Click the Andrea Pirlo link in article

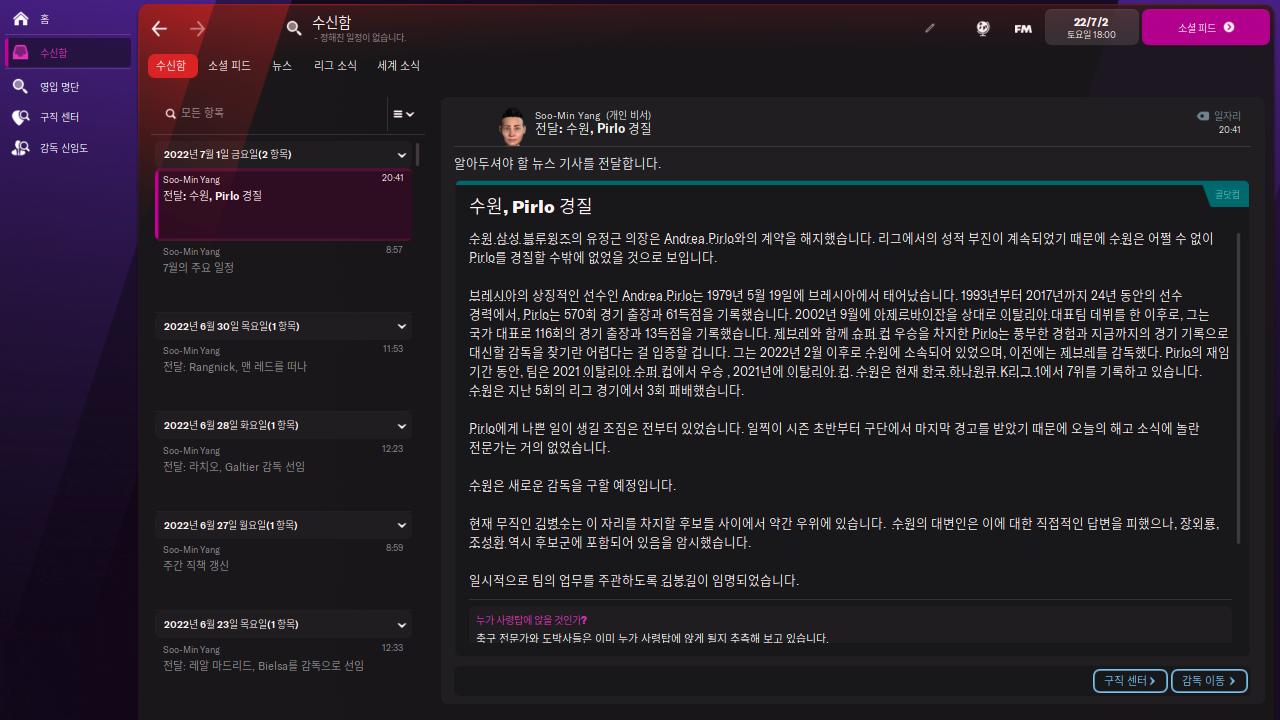pos(699,239)
